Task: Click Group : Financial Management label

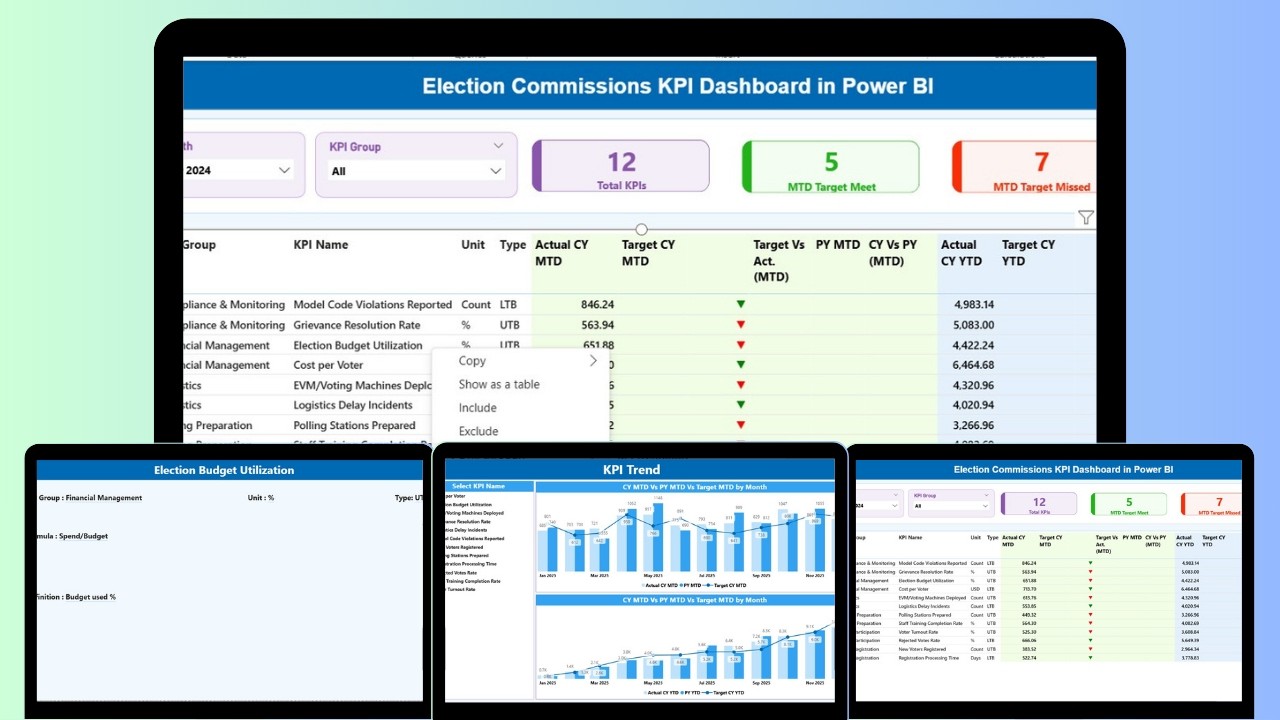Action: [90, 497]
